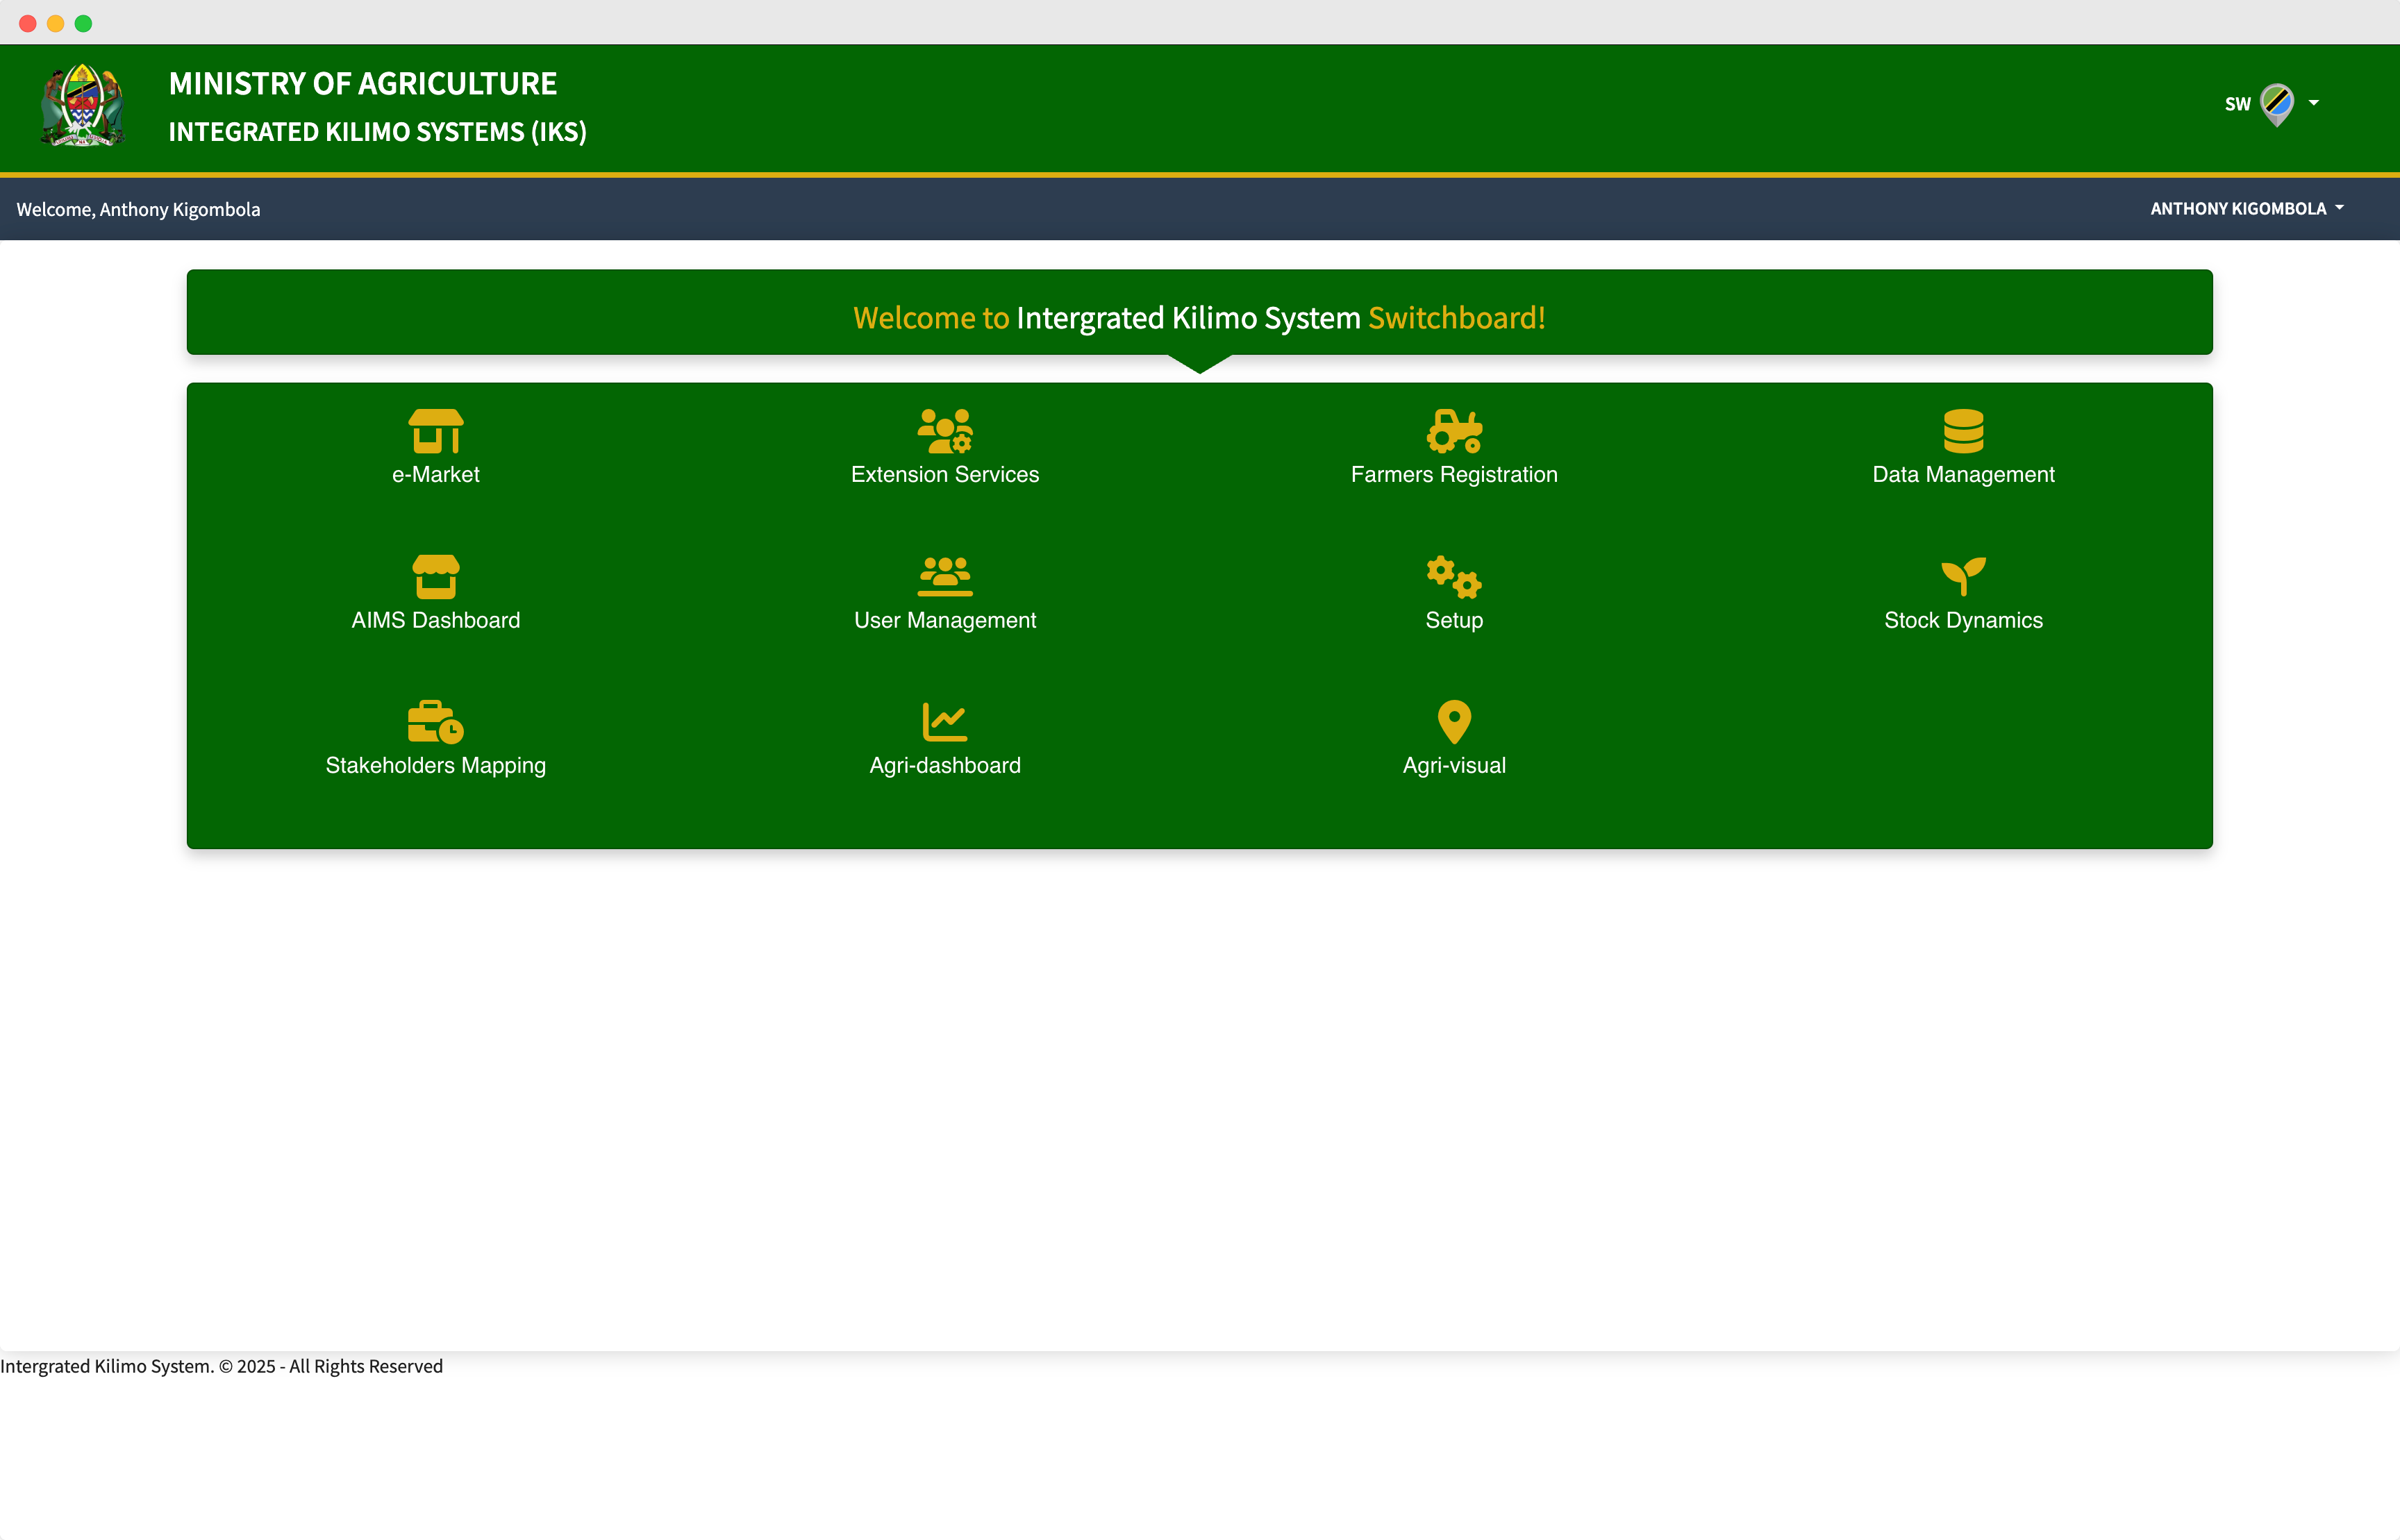The width and height of the screenshot is (2400, 1540).
Task: Click the Setup gears icon
Action: [1454, 576]
